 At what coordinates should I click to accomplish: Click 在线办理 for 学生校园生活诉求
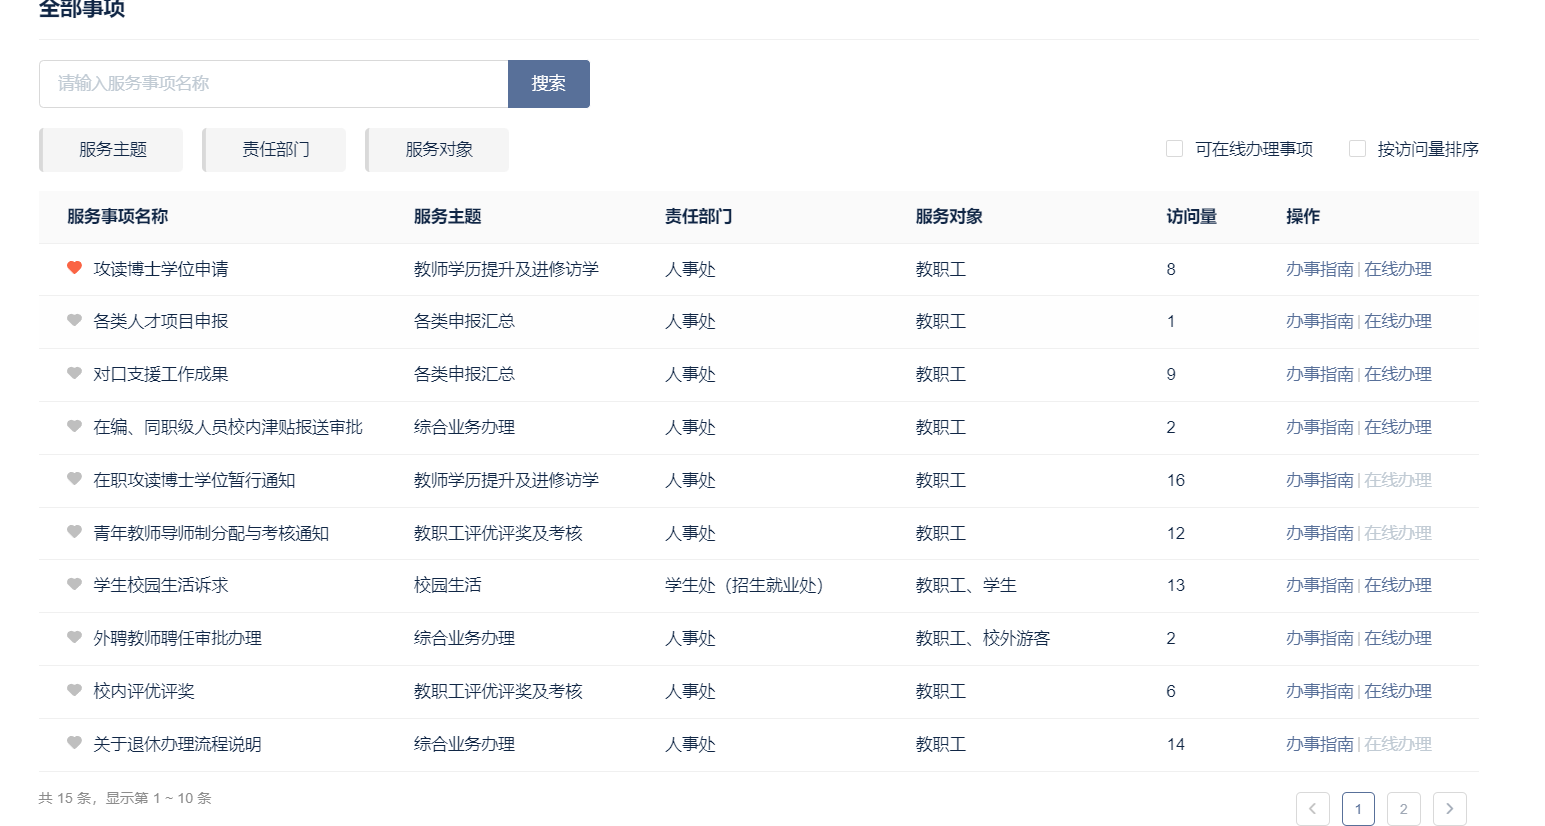(1398, 585)
